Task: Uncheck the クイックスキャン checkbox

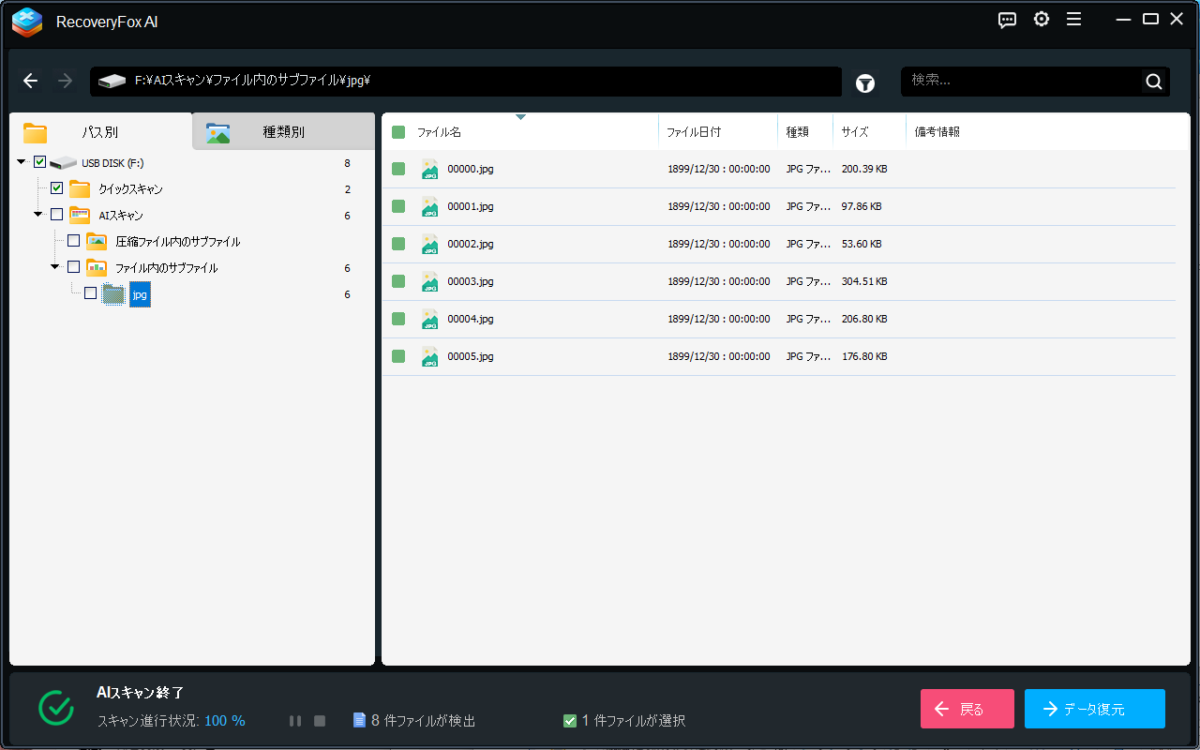Action: pyautogui.click(x=57, y=188)
